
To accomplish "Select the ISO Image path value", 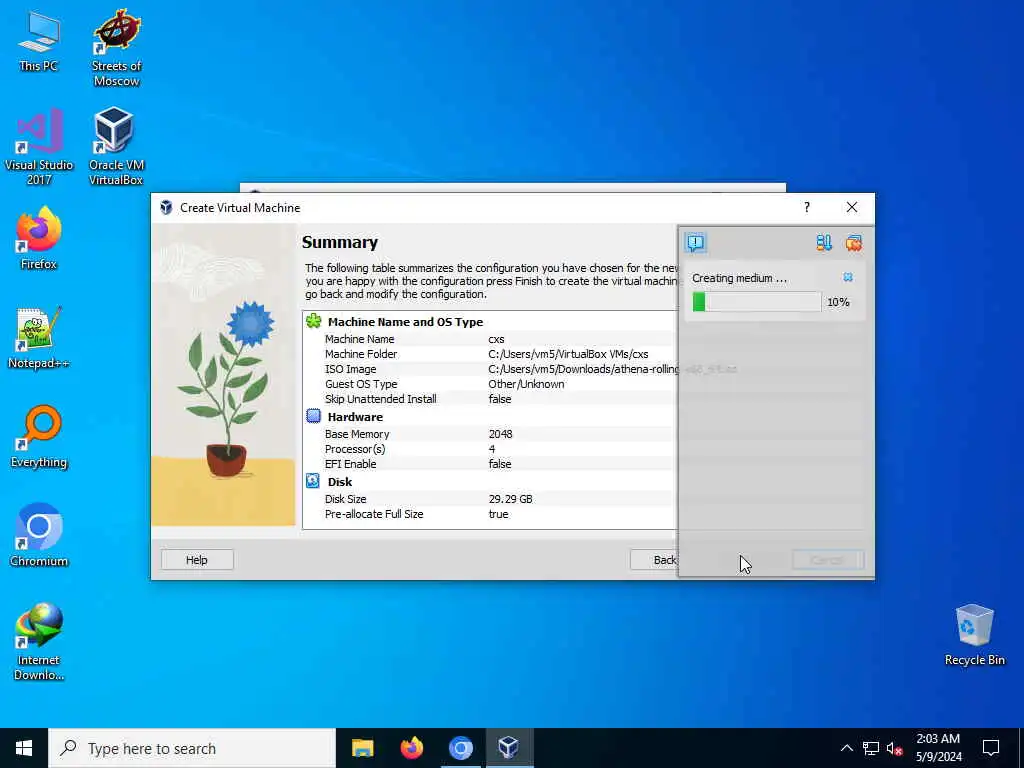I will [583, 369].
